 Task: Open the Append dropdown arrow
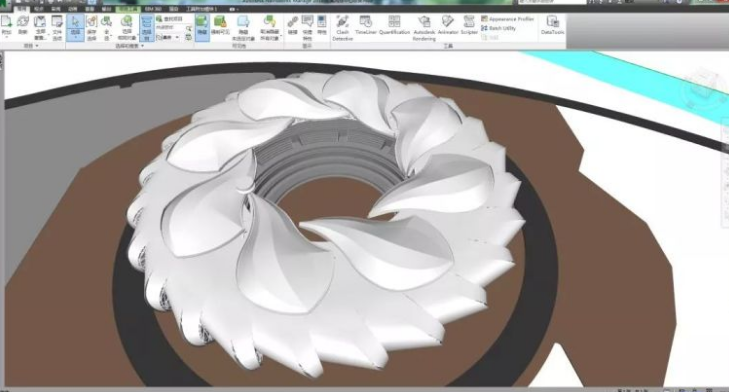point(7,37)
